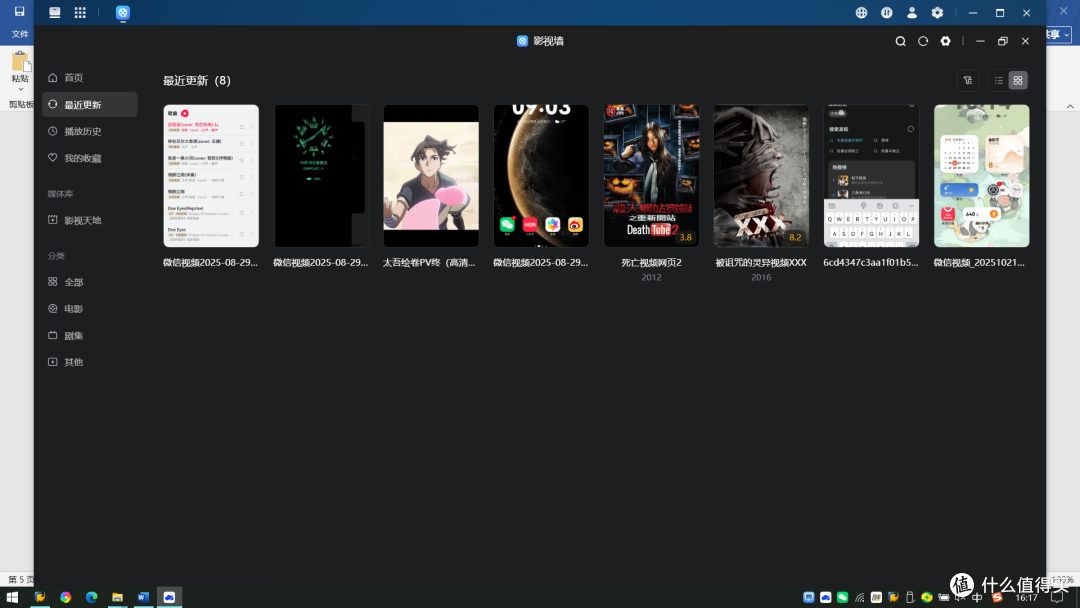Open the 文件 tab in Word
The height and width of the screenshot is (608, 1080).
pyautogui.click(x=20, y=34)
